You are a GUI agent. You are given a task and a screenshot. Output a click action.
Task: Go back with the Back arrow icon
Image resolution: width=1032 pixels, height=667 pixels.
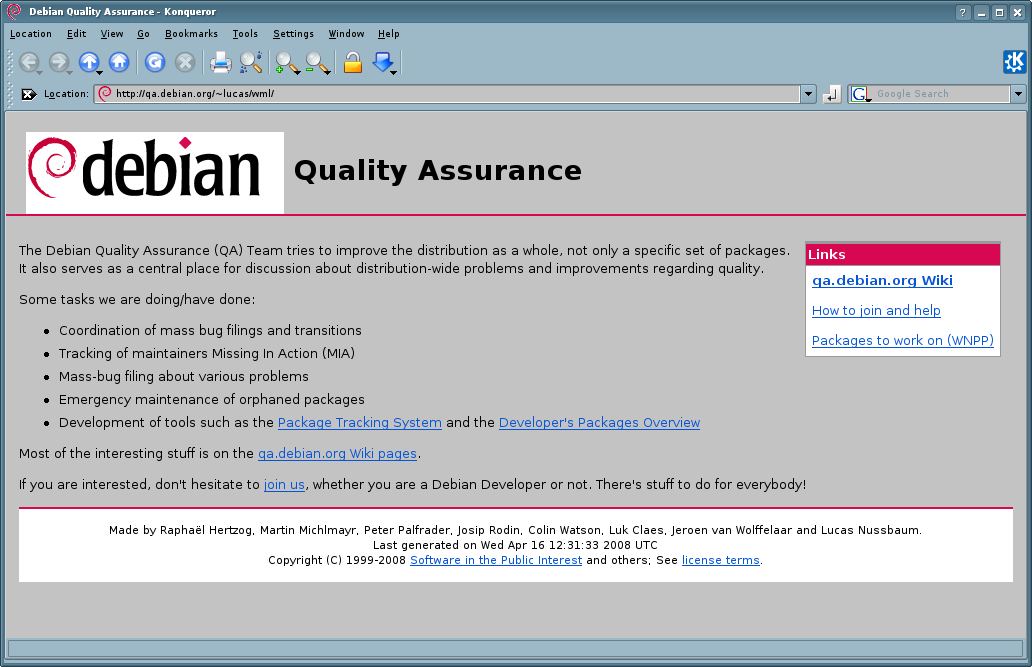tap(29, 62)
